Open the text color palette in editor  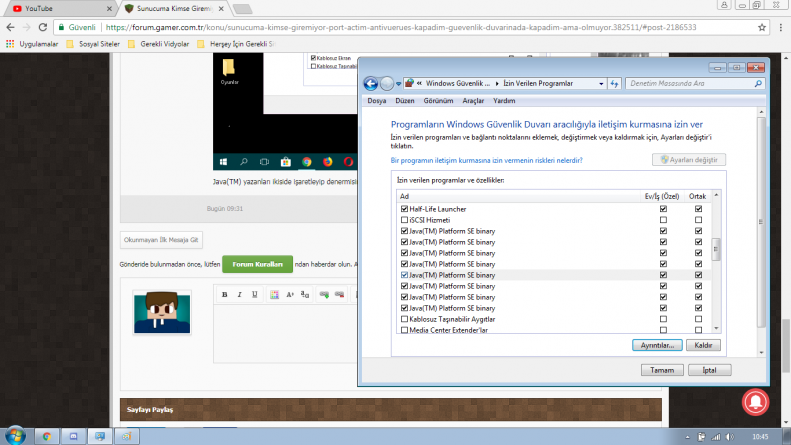[x=274, y=295]
